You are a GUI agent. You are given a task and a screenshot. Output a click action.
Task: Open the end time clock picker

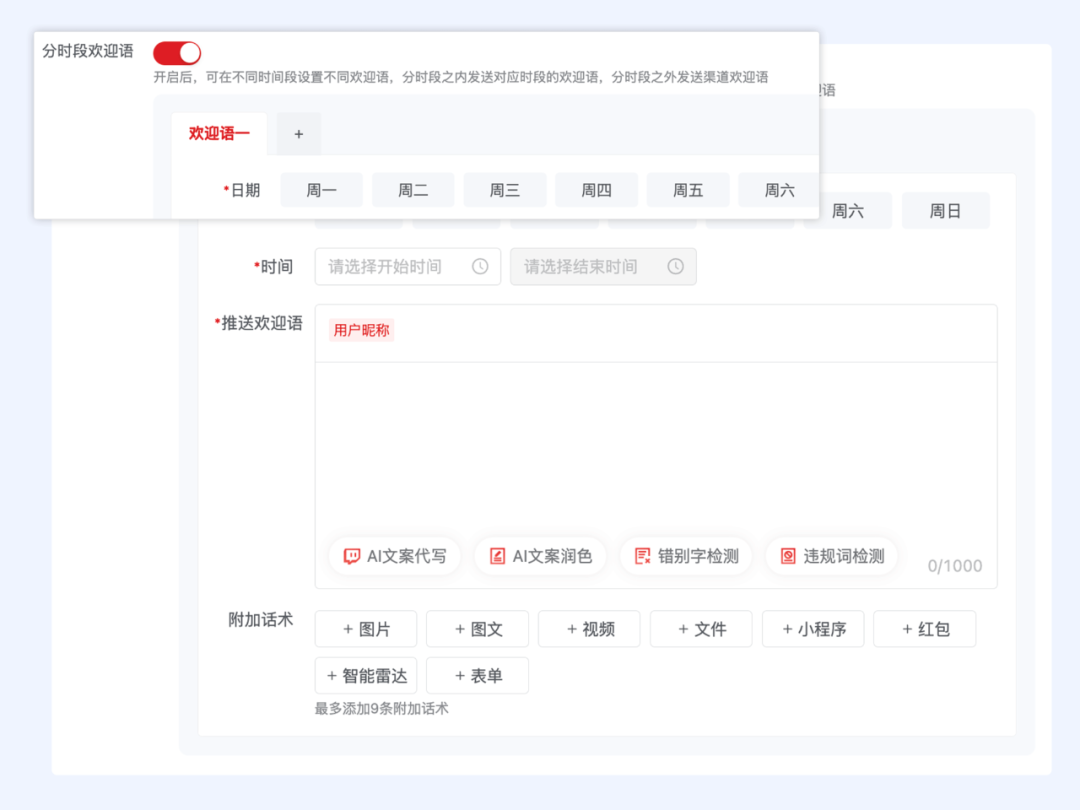(x=676, y=266)
